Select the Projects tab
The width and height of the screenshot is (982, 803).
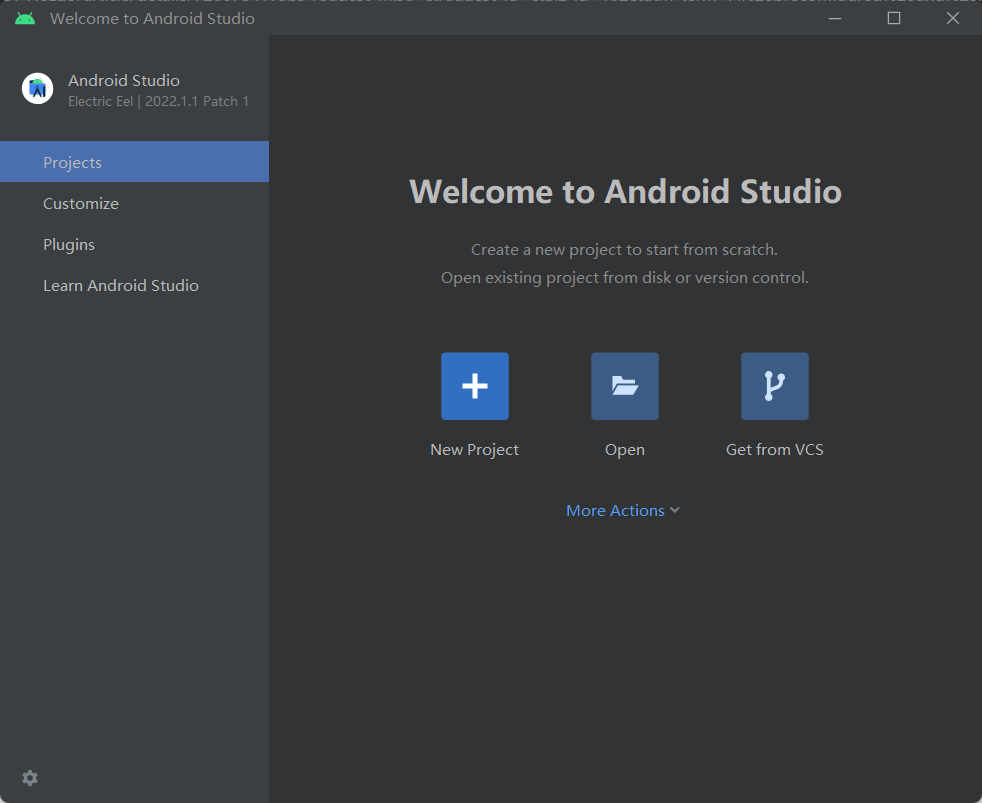coord(72,162)
